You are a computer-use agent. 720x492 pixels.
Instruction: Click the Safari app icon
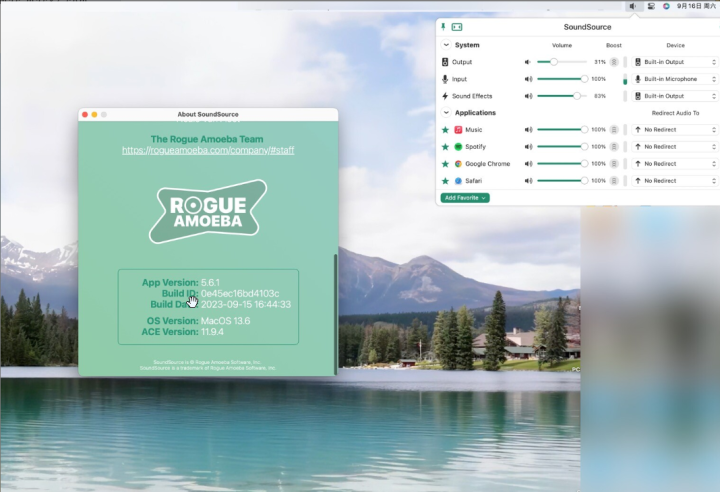(x=458, y=181)
